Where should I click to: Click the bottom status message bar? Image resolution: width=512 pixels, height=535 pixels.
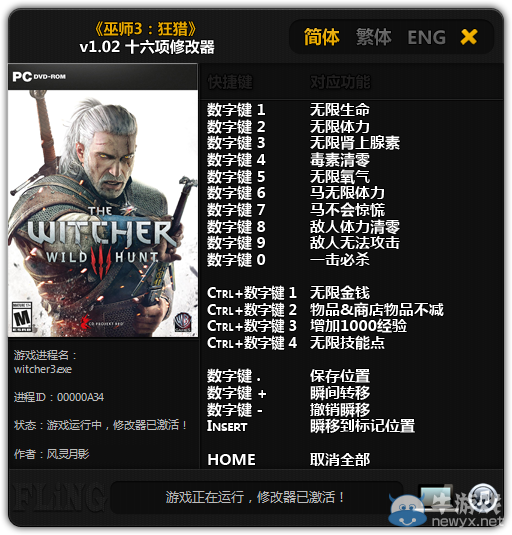256,497
